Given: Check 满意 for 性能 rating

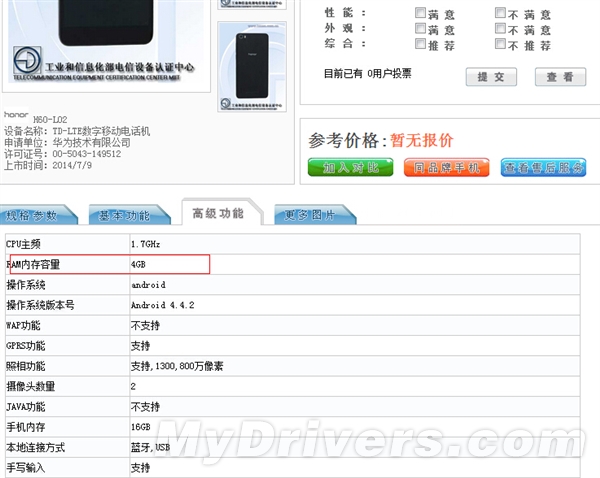Looking at the screenshot, I should (420, 13).
